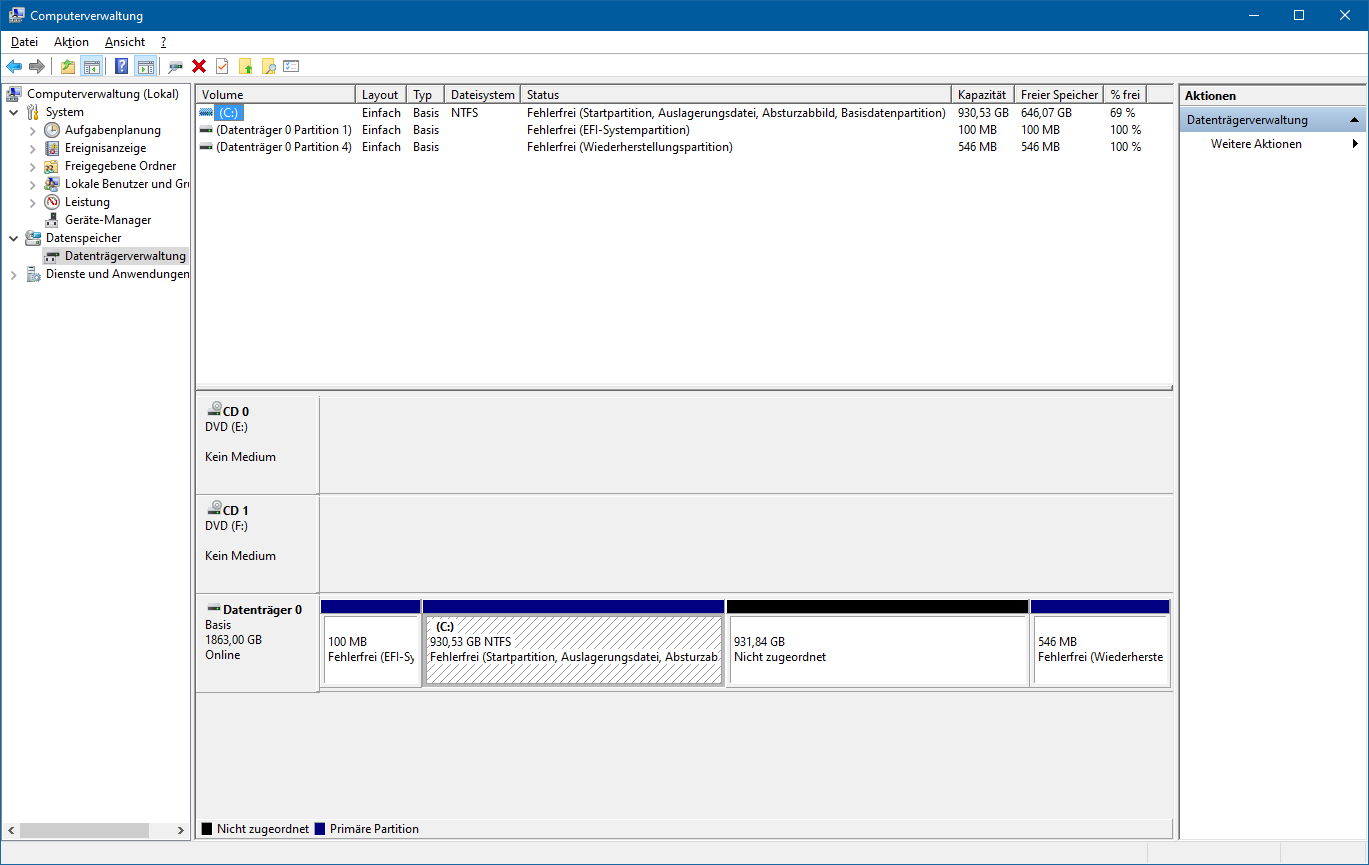Click the % frei column header
Viewport: 1369px width, 865px height.
pos(1125,94)
